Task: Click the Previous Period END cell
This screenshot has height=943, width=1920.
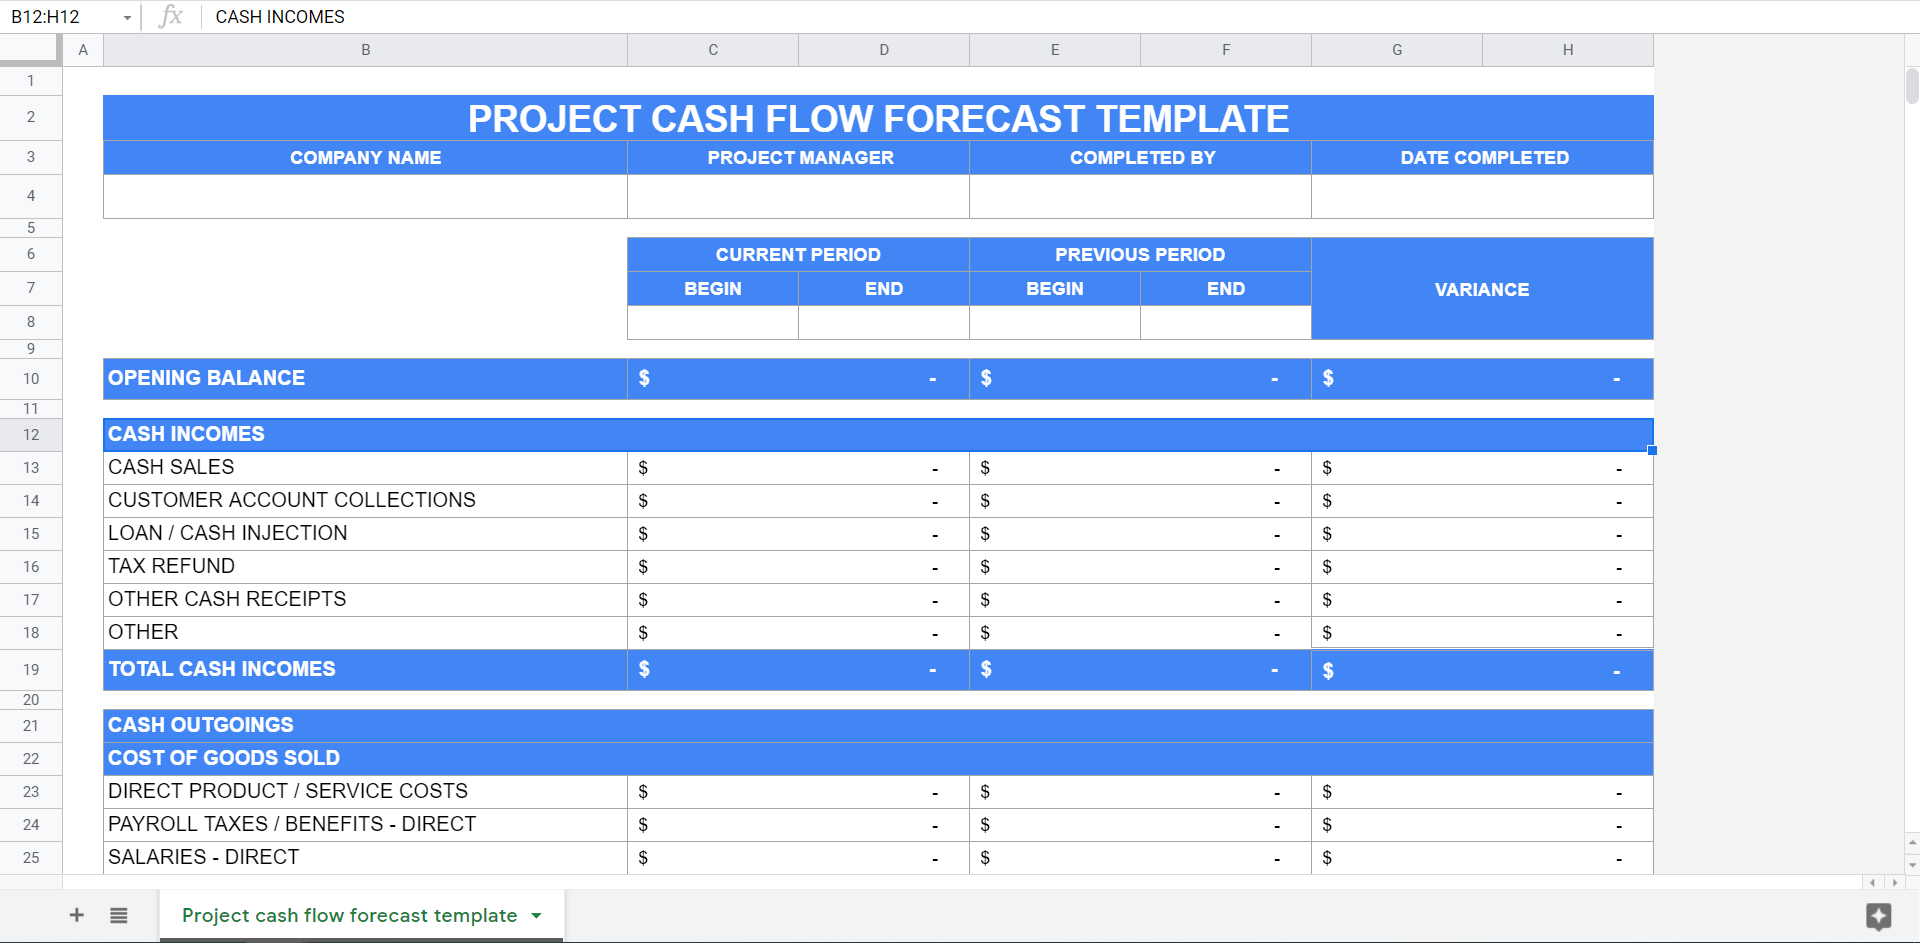Action: (x=1226, y=289)
